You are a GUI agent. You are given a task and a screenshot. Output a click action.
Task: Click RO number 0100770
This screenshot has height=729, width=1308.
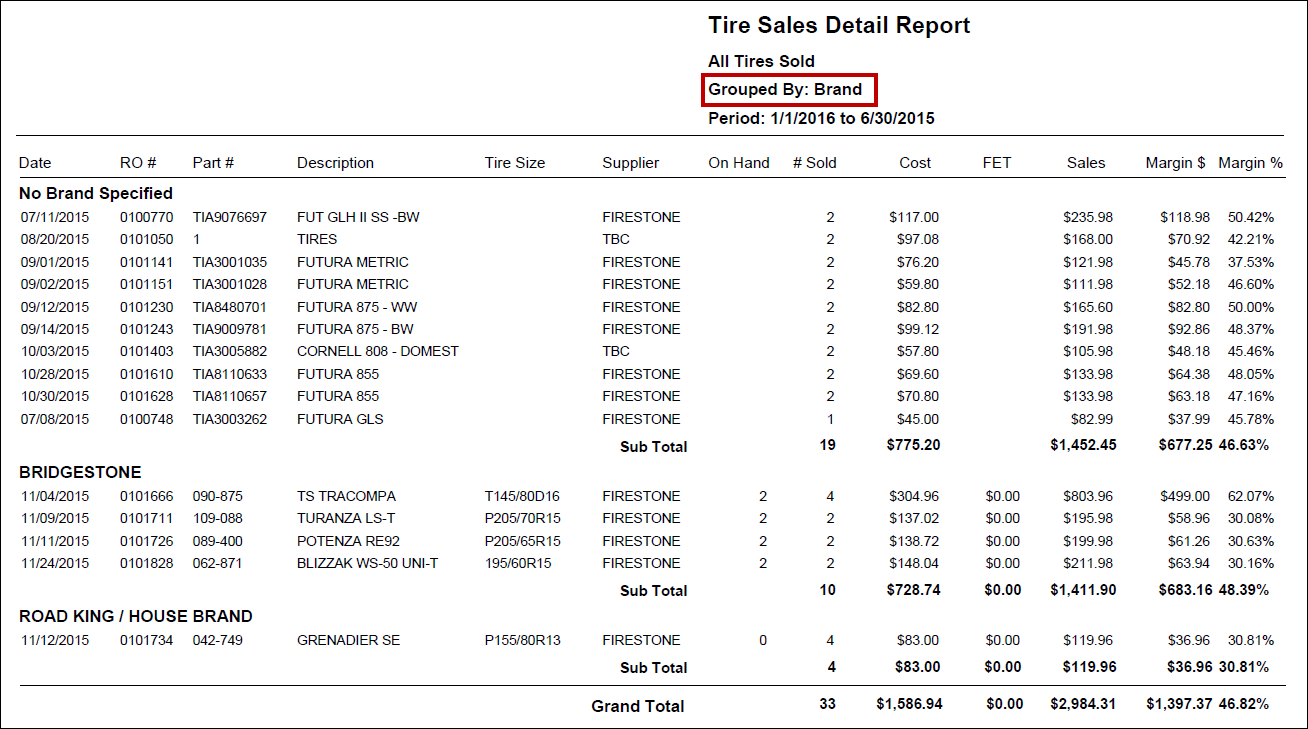(146, 217)
